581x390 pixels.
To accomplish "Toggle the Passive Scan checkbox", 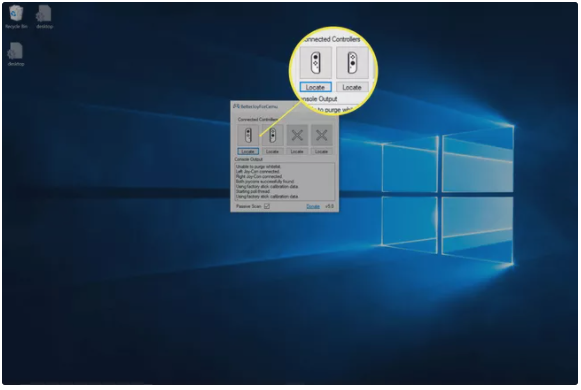I will [x=267, y=206].
